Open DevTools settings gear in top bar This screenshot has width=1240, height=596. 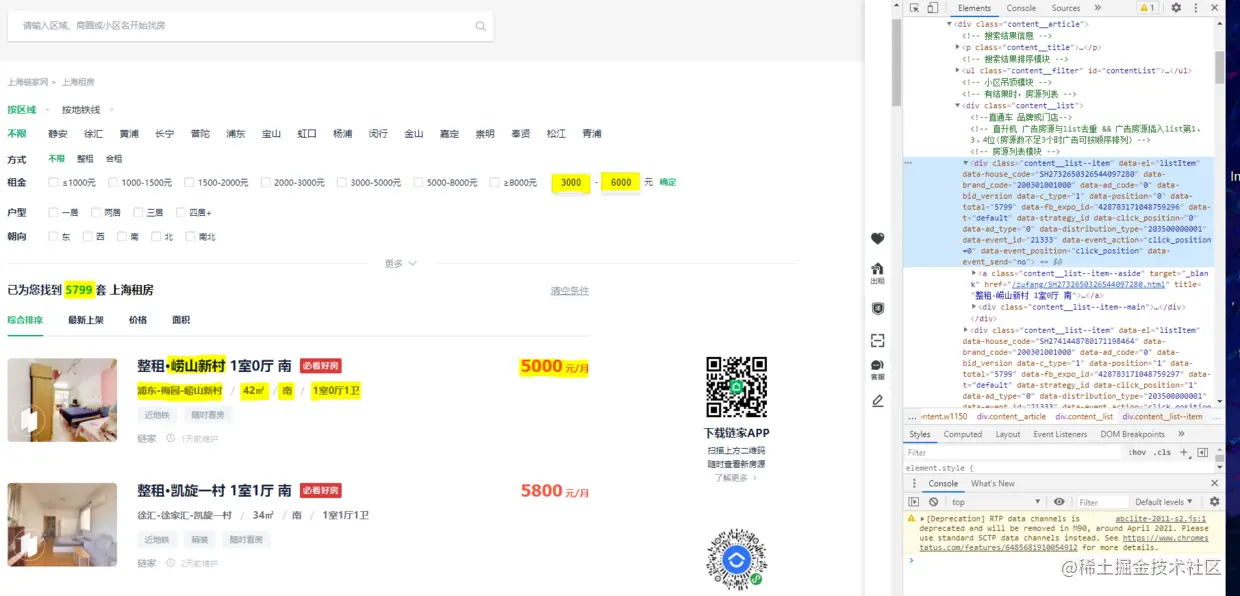pos(1176,8)
